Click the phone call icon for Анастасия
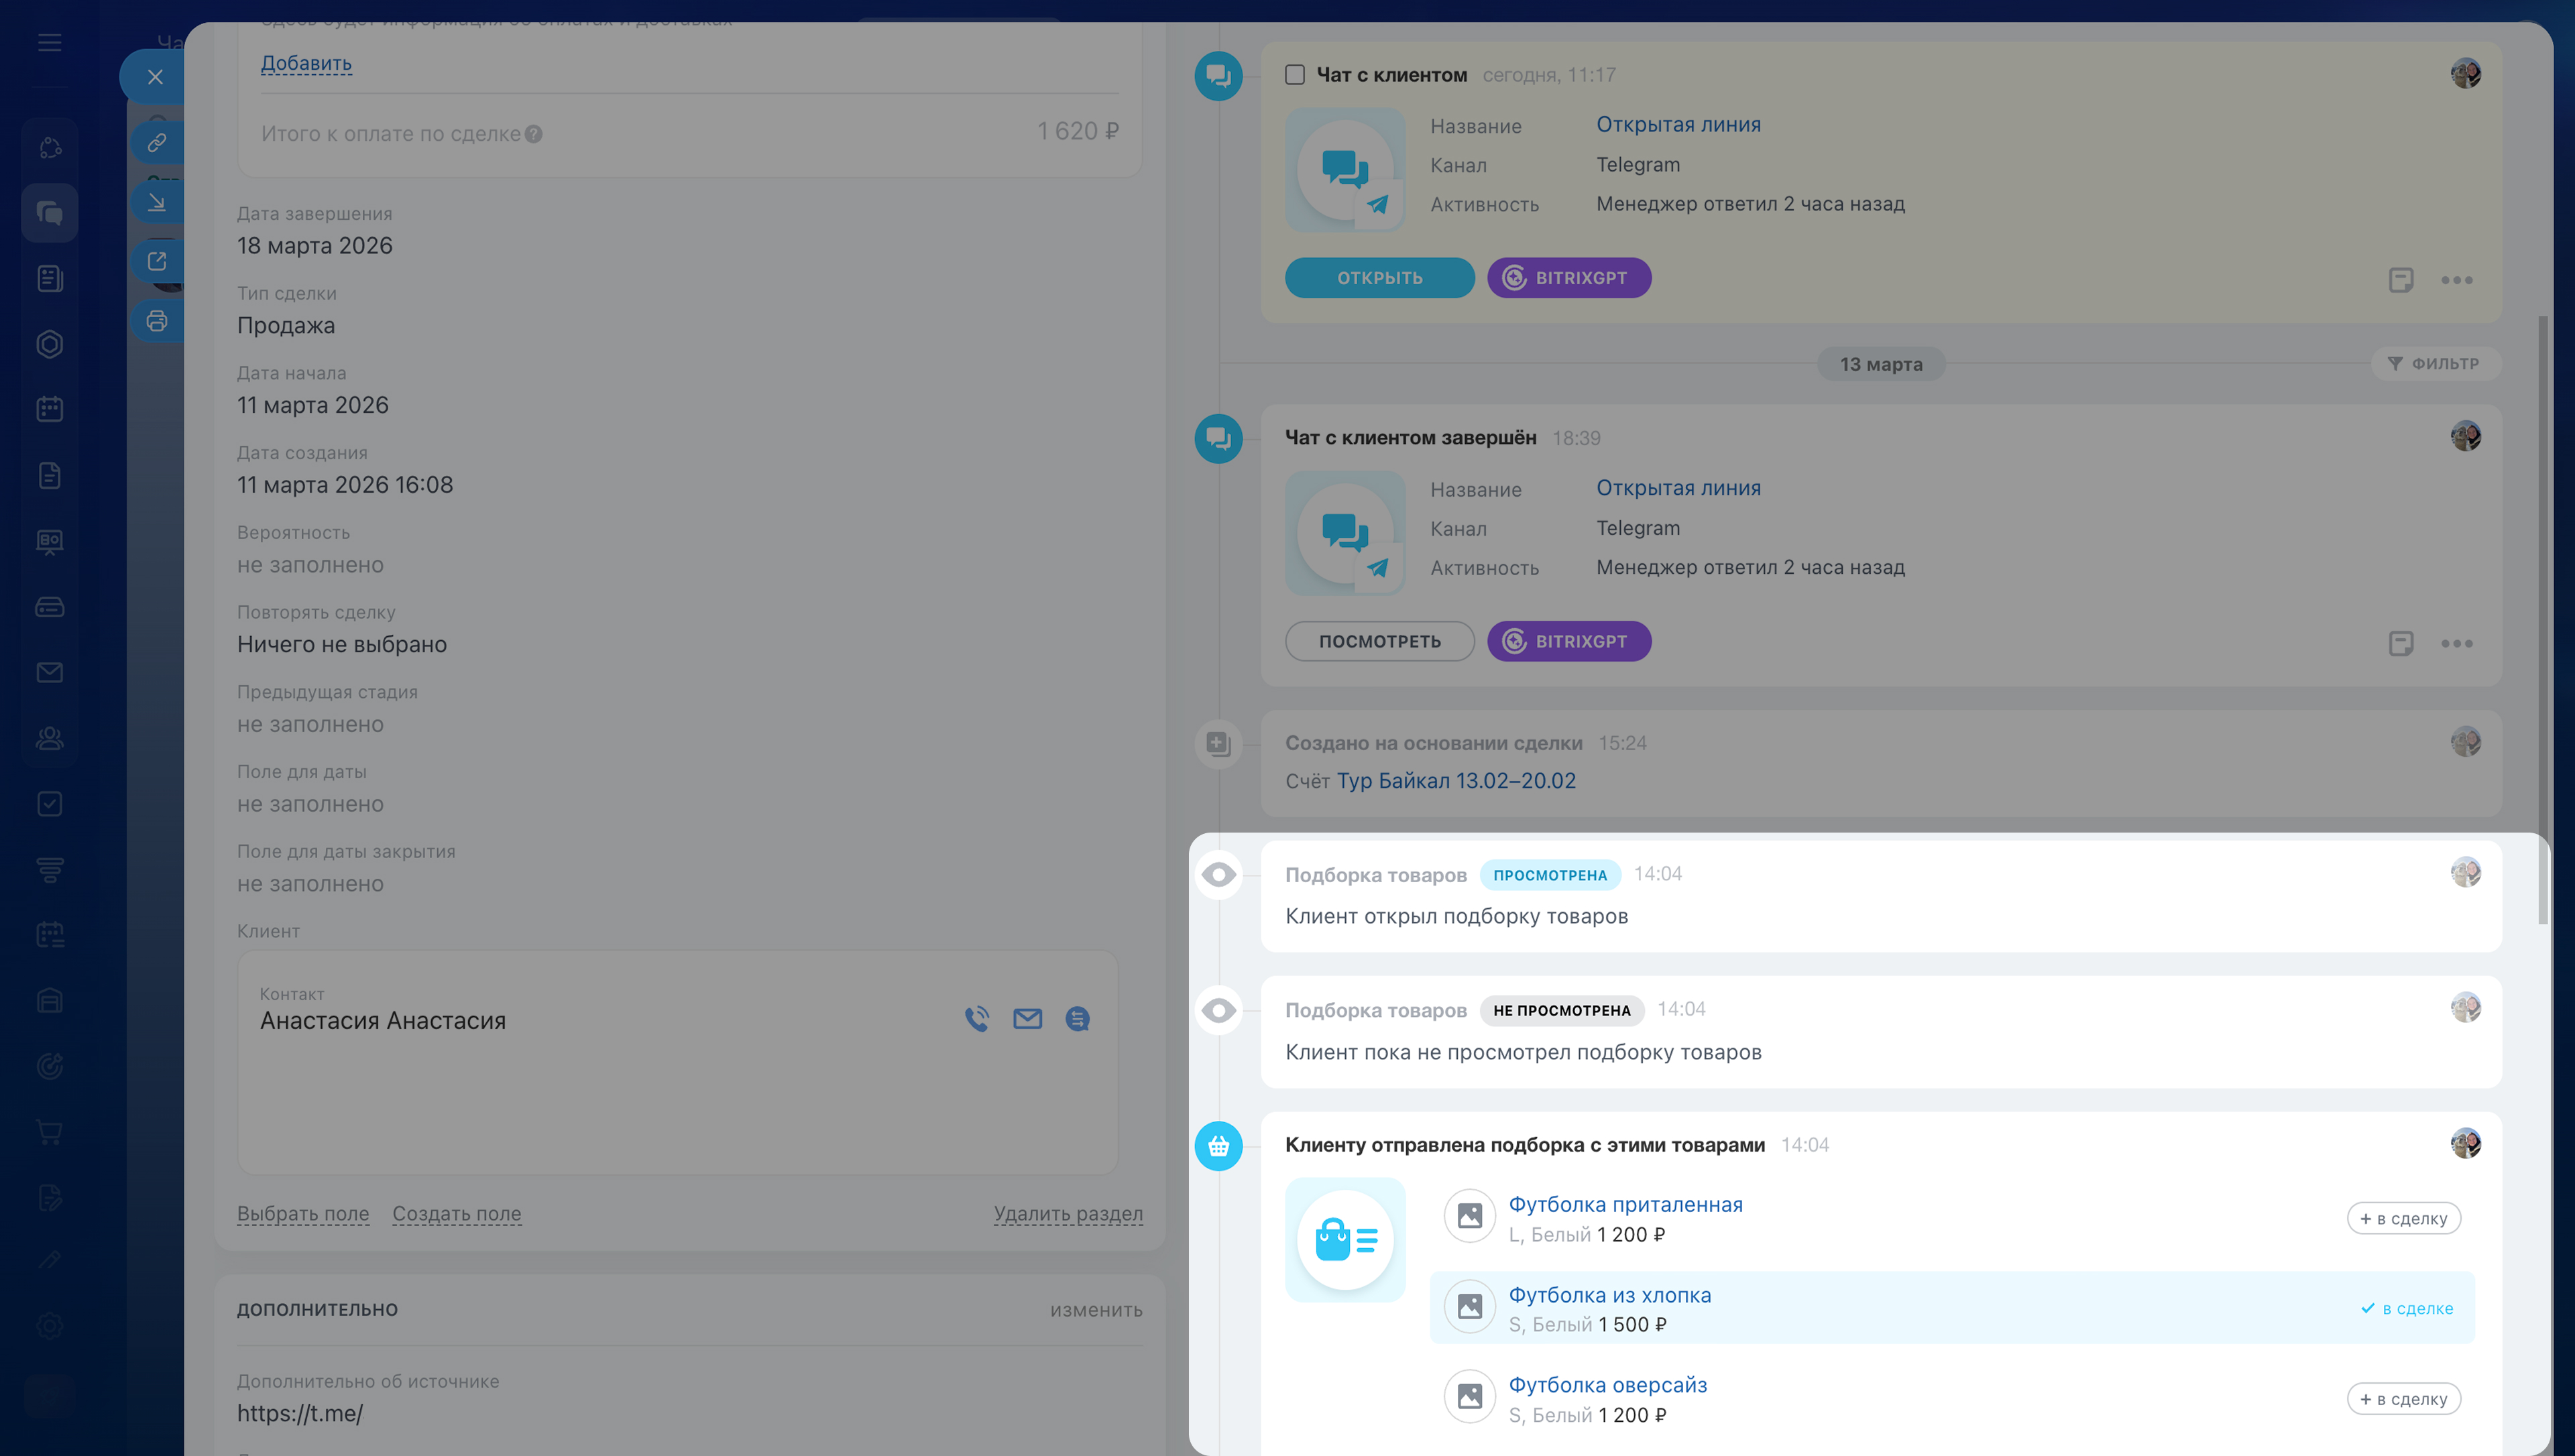This screenshot has width=2575, height=1456. click(x=976, y=1019)
